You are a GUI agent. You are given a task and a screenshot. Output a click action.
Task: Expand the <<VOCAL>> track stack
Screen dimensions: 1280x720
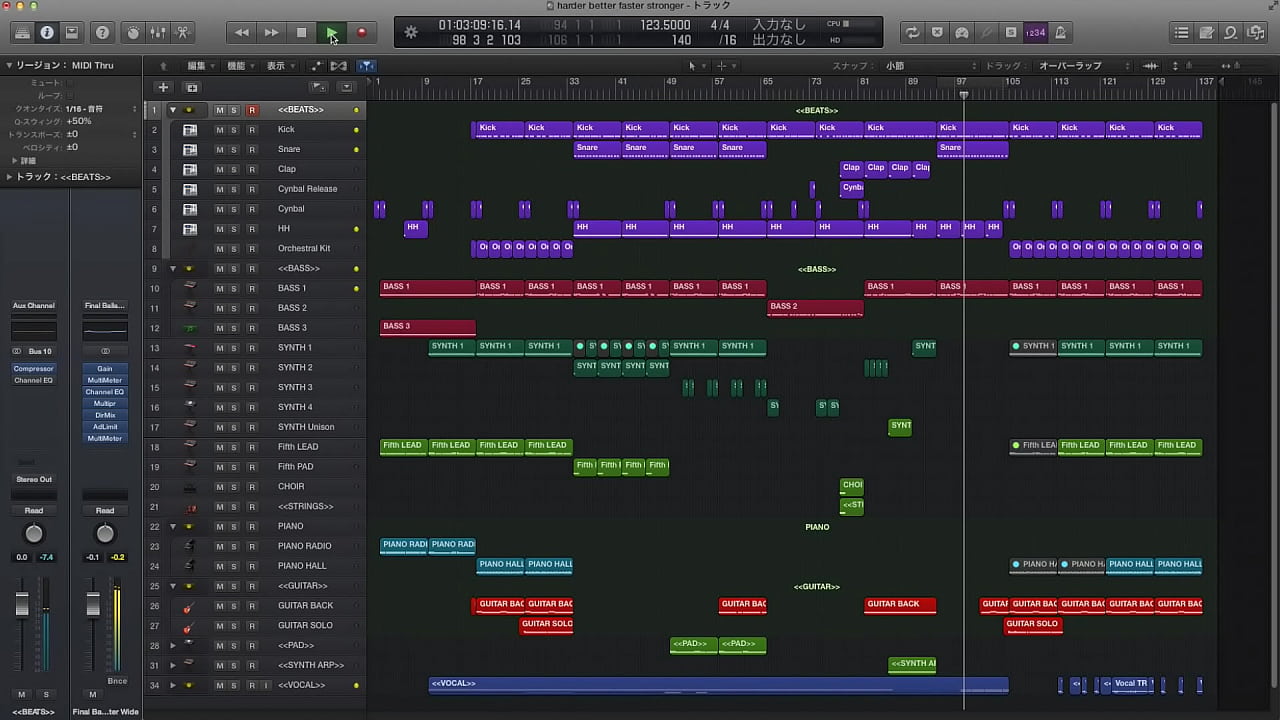tap(173, 685)
